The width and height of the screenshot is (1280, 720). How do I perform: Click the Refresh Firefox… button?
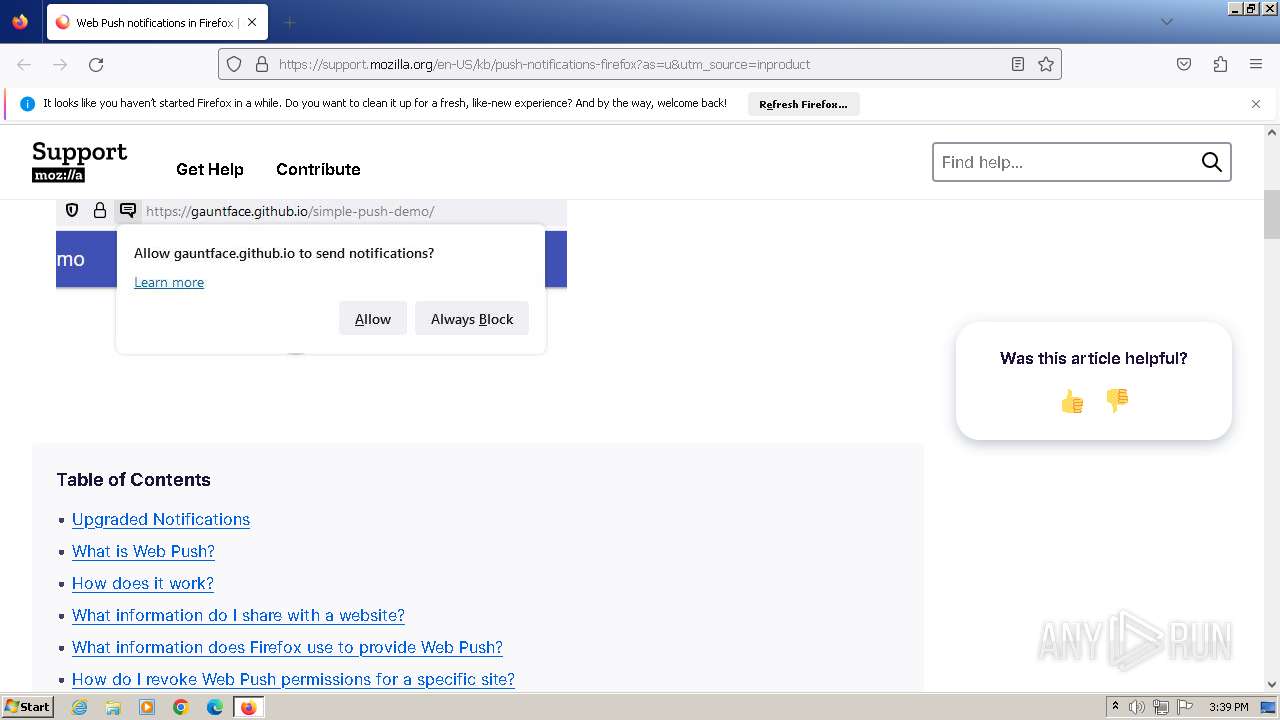[803, 104]
